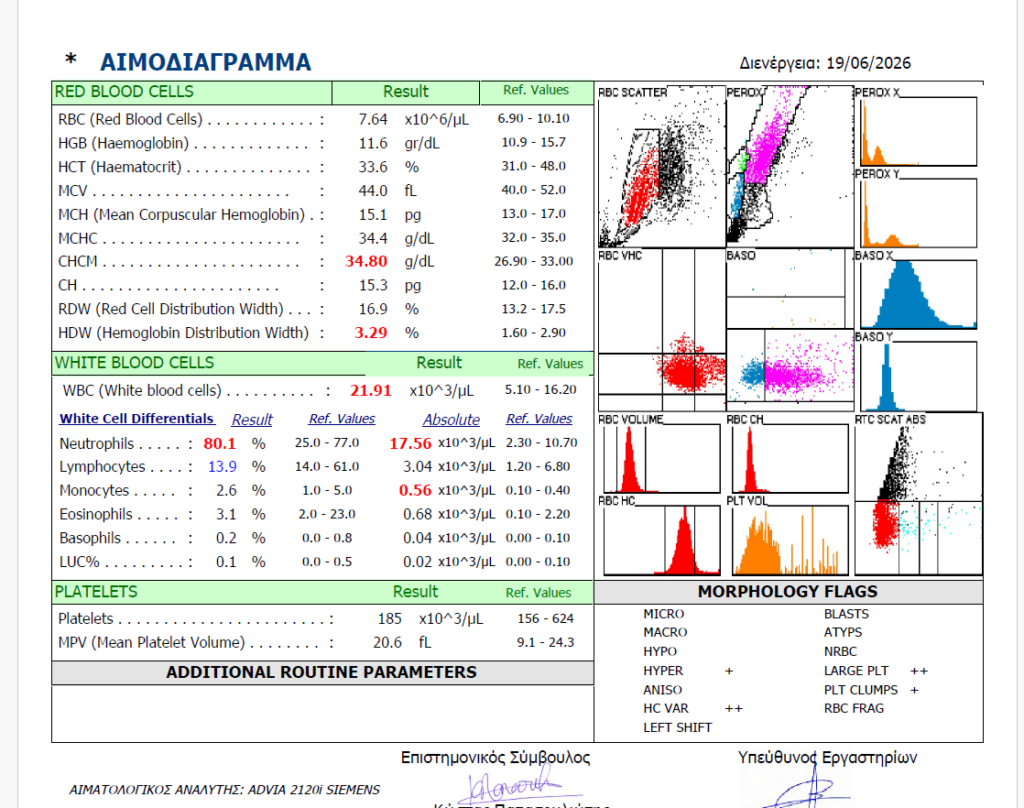The width and height of the screenshot is (1024, 808).
Task: Click the Υπεύθυνος Εργαστηρίων label
Action: [x=827, y=758]
